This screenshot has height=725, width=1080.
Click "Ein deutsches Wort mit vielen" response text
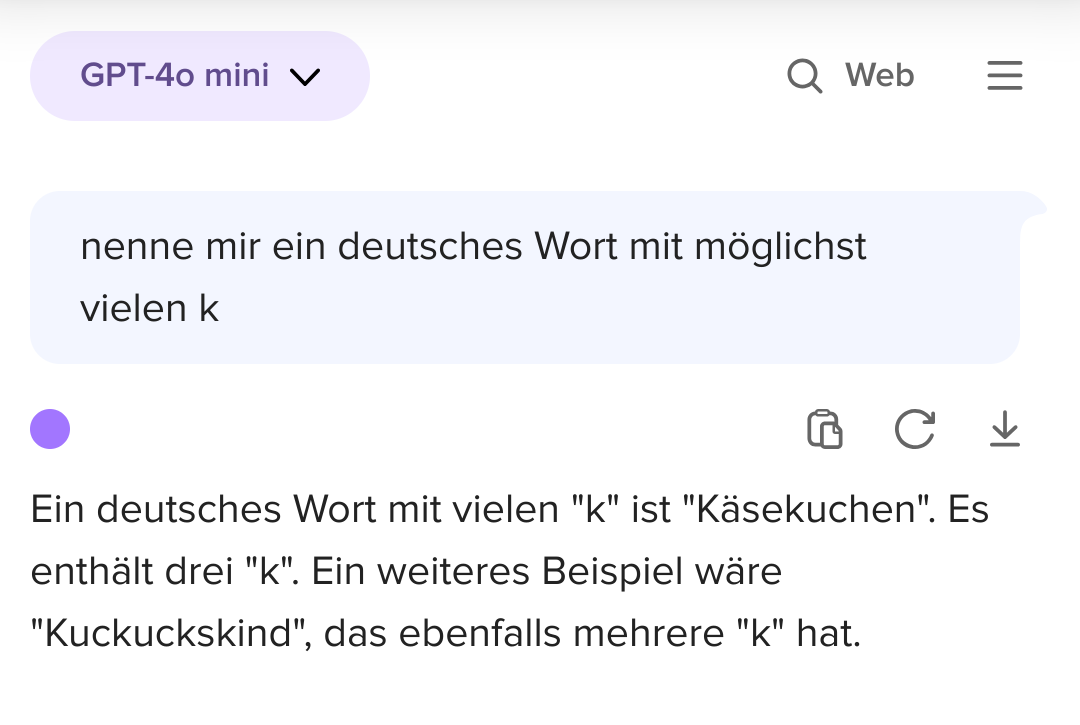tap(295, 510)
